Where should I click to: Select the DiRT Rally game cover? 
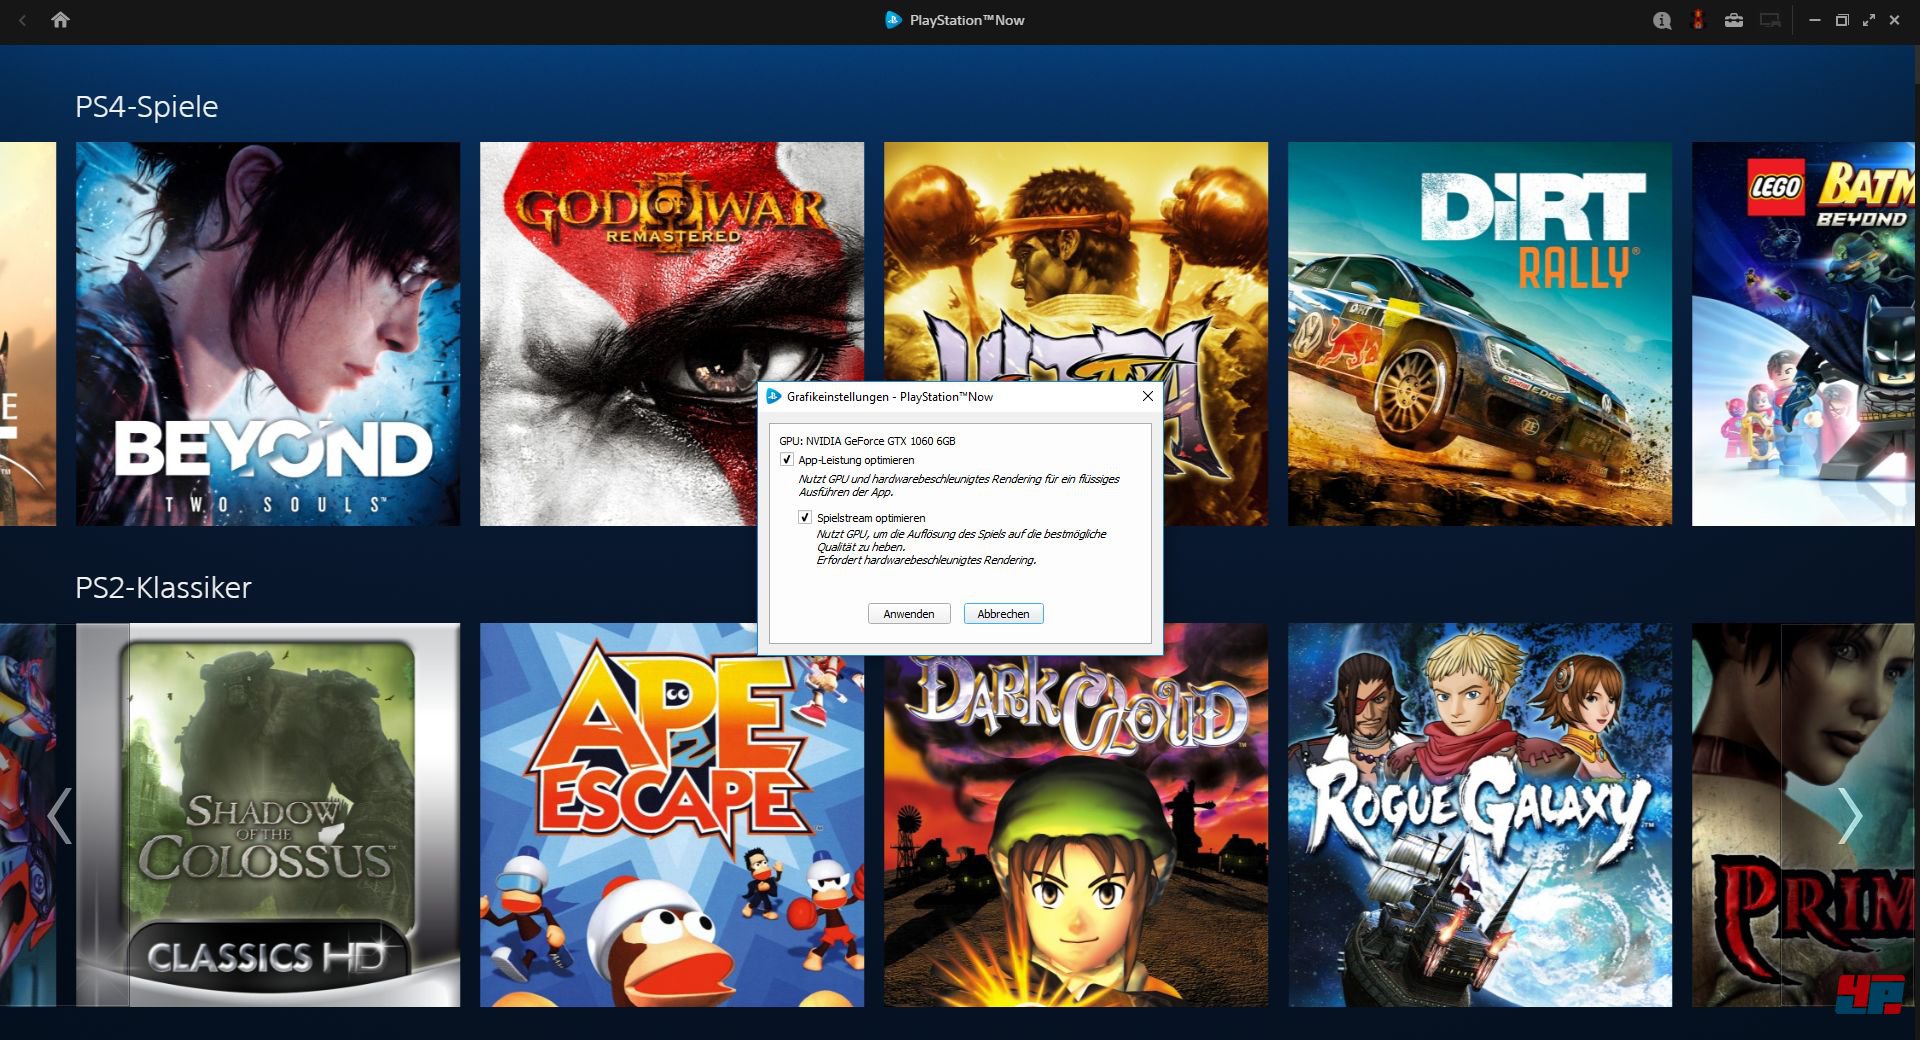pos(1479,334)
